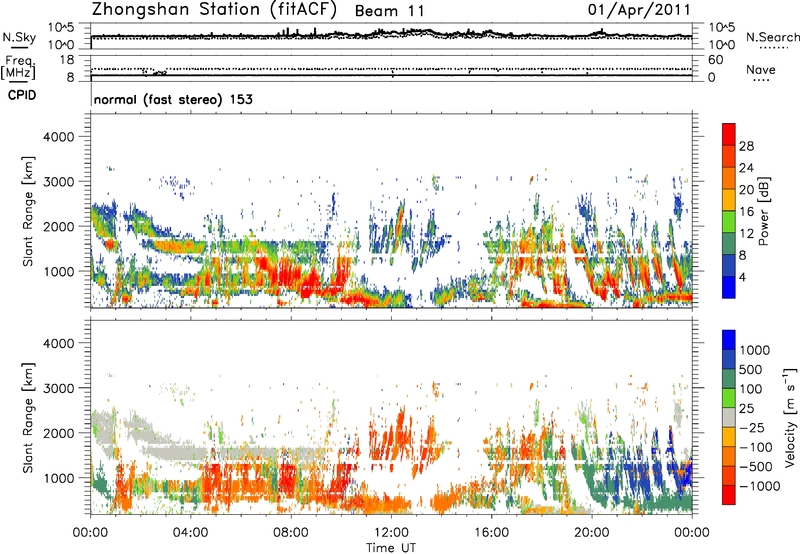Click the 'N.Search' legend label
This screenshot has height=554, width=800.
tap(772, 37)
